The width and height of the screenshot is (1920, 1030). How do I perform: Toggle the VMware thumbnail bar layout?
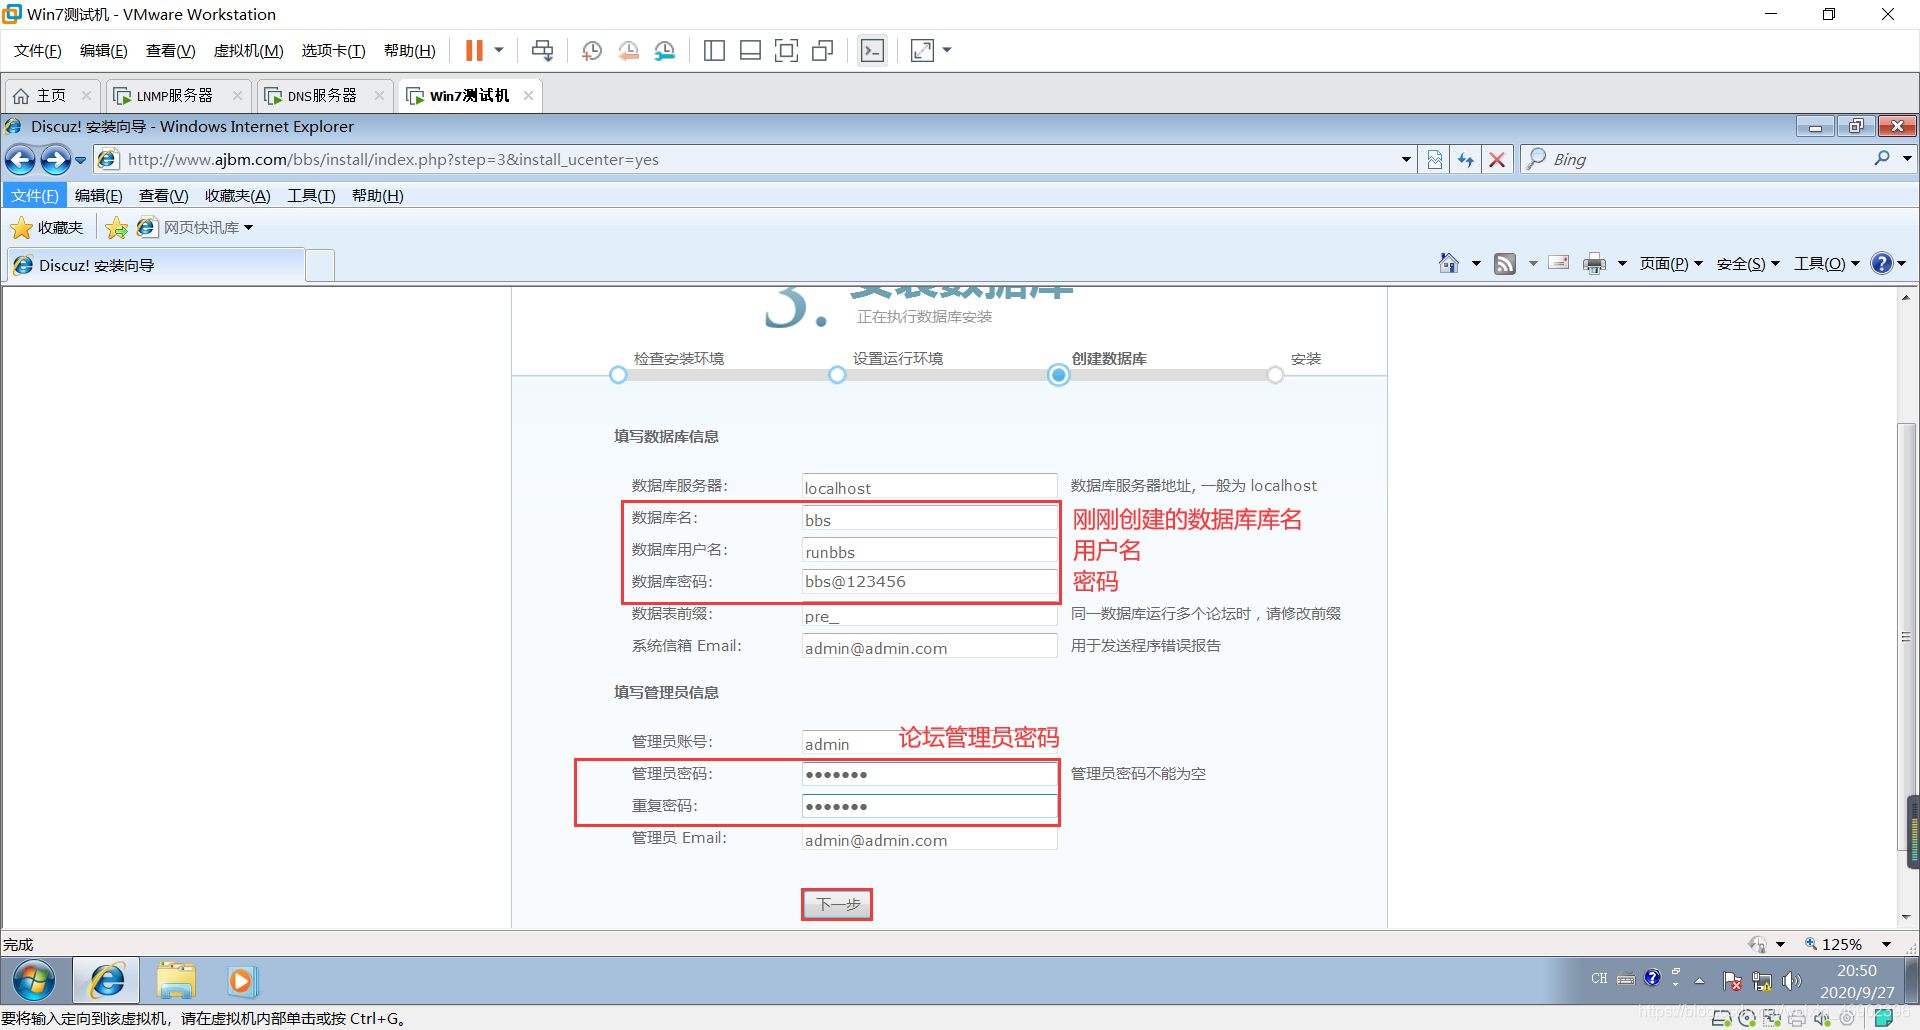pyautogui.click(x=750, y=50)
